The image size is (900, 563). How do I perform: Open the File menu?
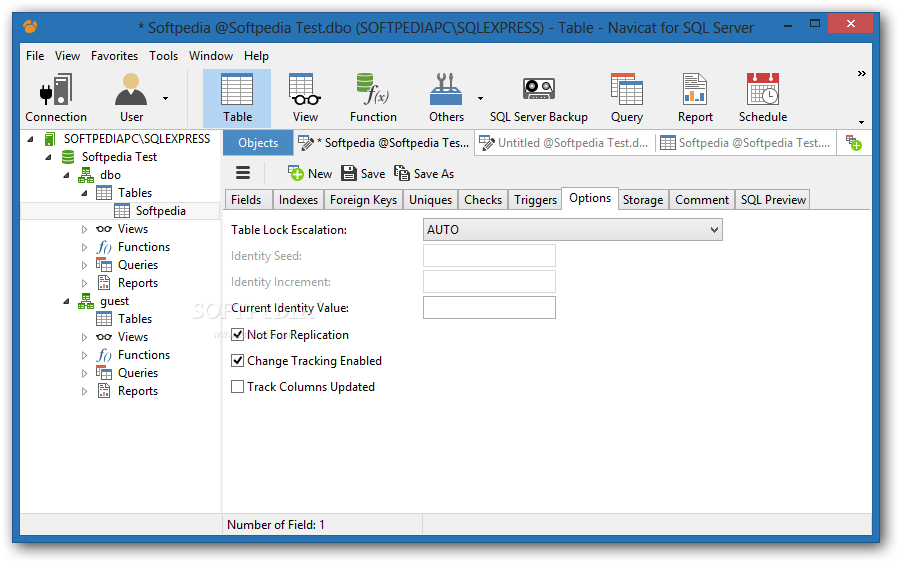(35, 56)
